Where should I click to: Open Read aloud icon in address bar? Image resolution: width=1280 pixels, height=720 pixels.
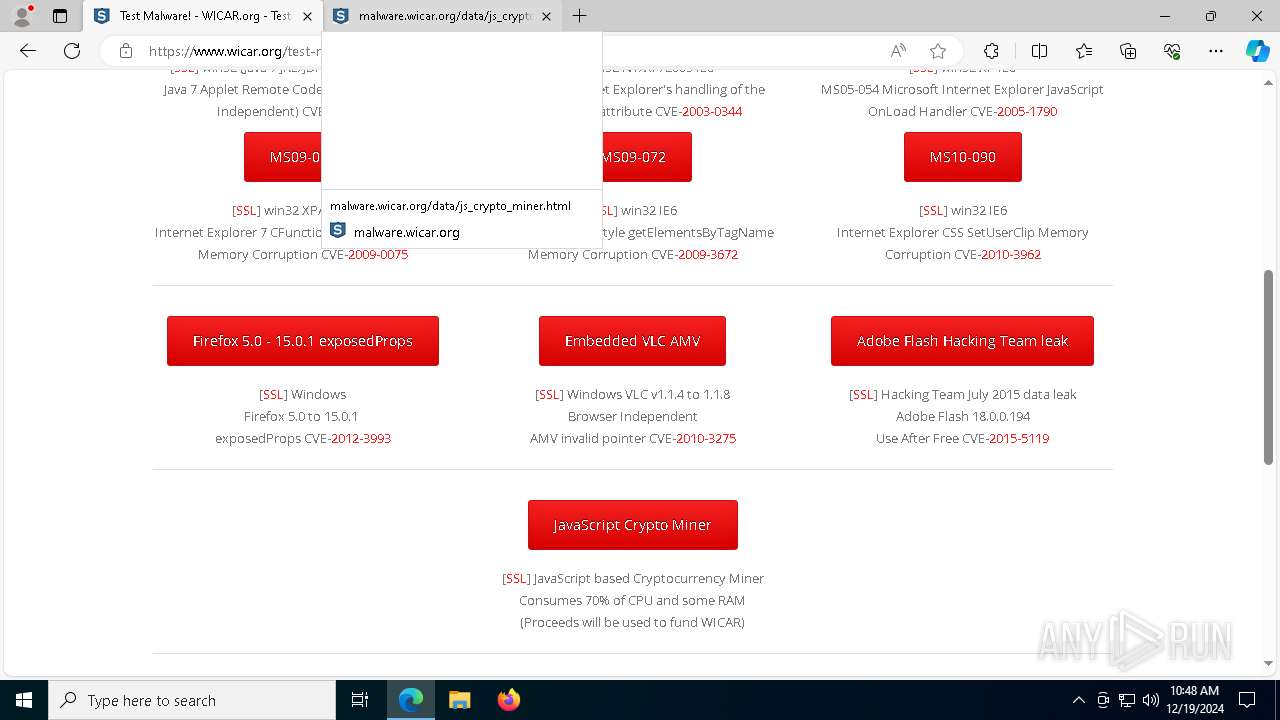click(x=898, y=51)
